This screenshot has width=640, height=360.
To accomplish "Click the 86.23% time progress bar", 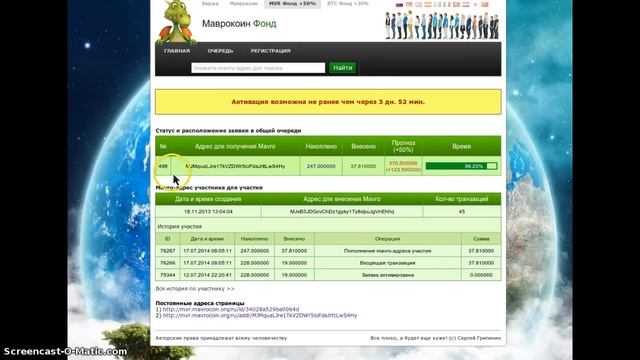I will (461, 166).
